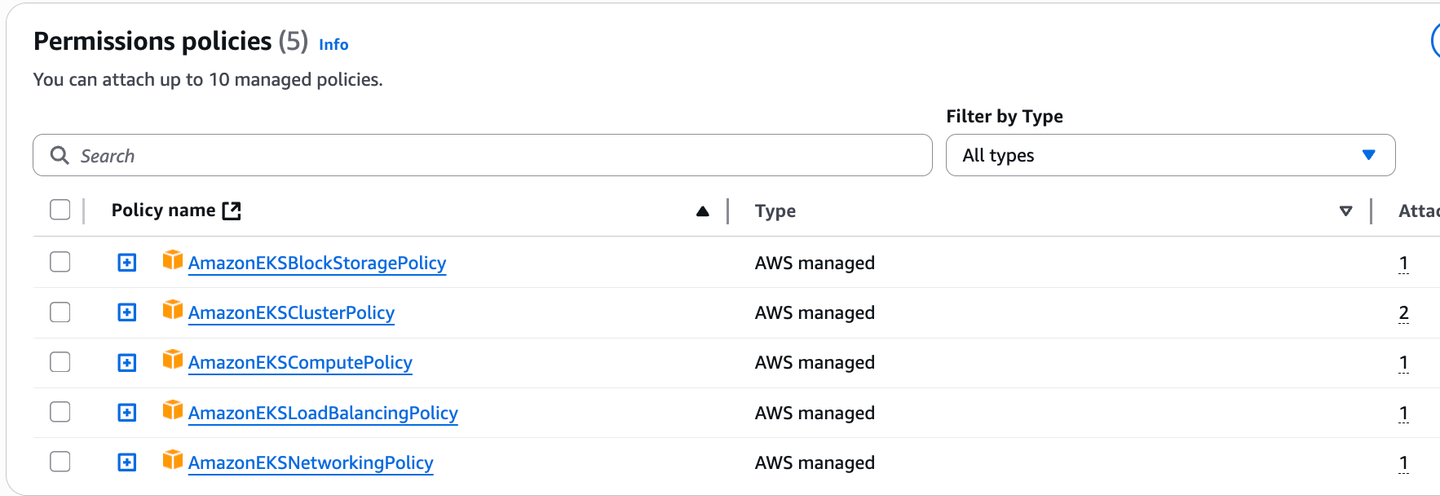Sort by Type using the hollow triangle icon
Image resolution: width=1440 pixels, height=496 pixels.
click(1346, 211)
